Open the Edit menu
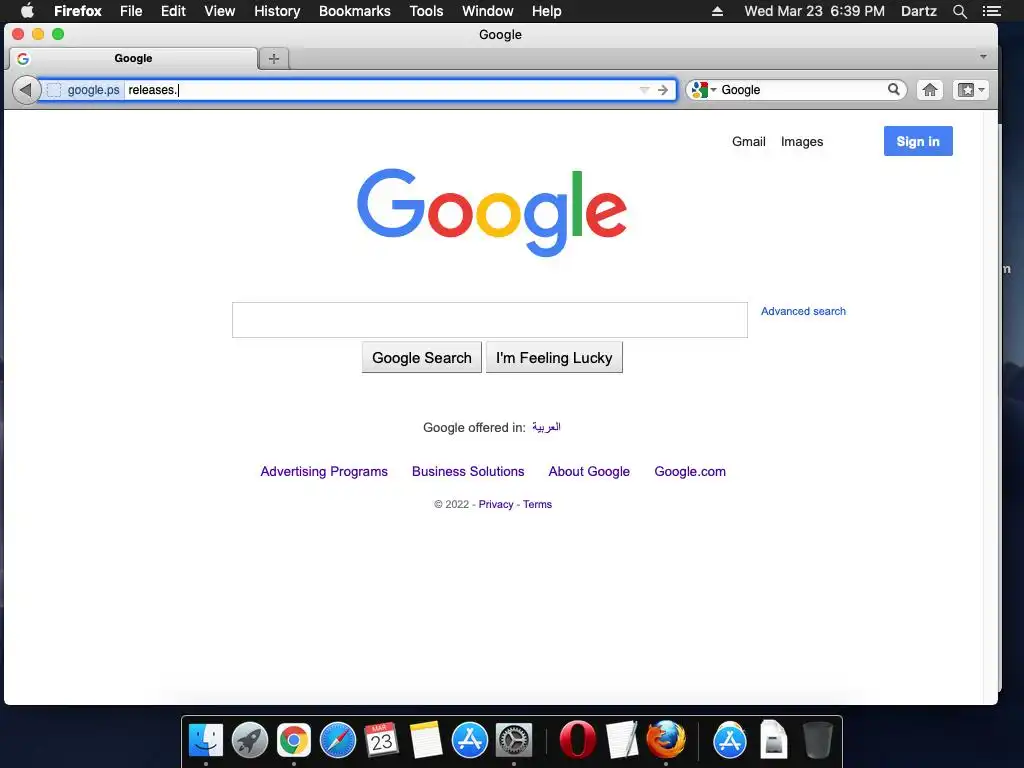This screenshot has height=768, width=1024. click(x=174, y=11)
